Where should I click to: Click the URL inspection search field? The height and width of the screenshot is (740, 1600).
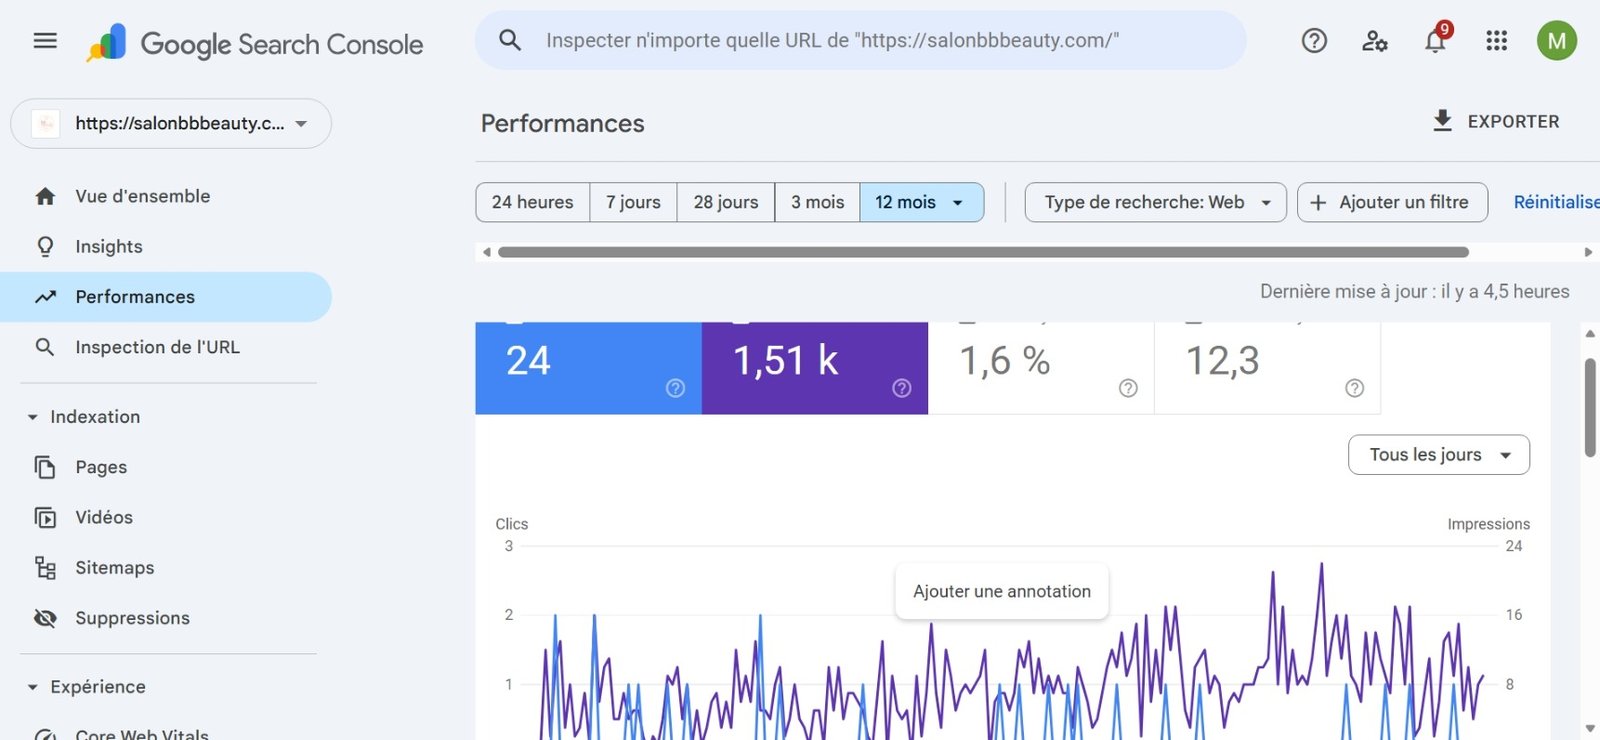860,41
